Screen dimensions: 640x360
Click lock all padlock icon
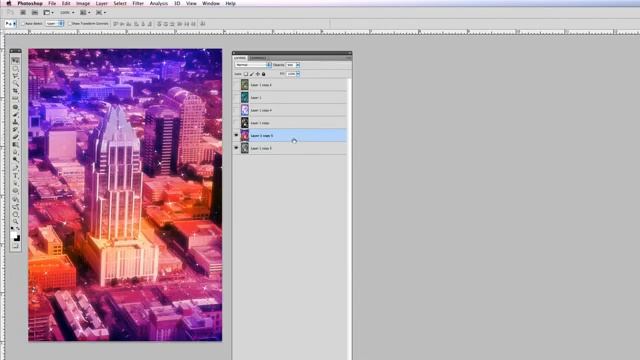coord(263,74)
